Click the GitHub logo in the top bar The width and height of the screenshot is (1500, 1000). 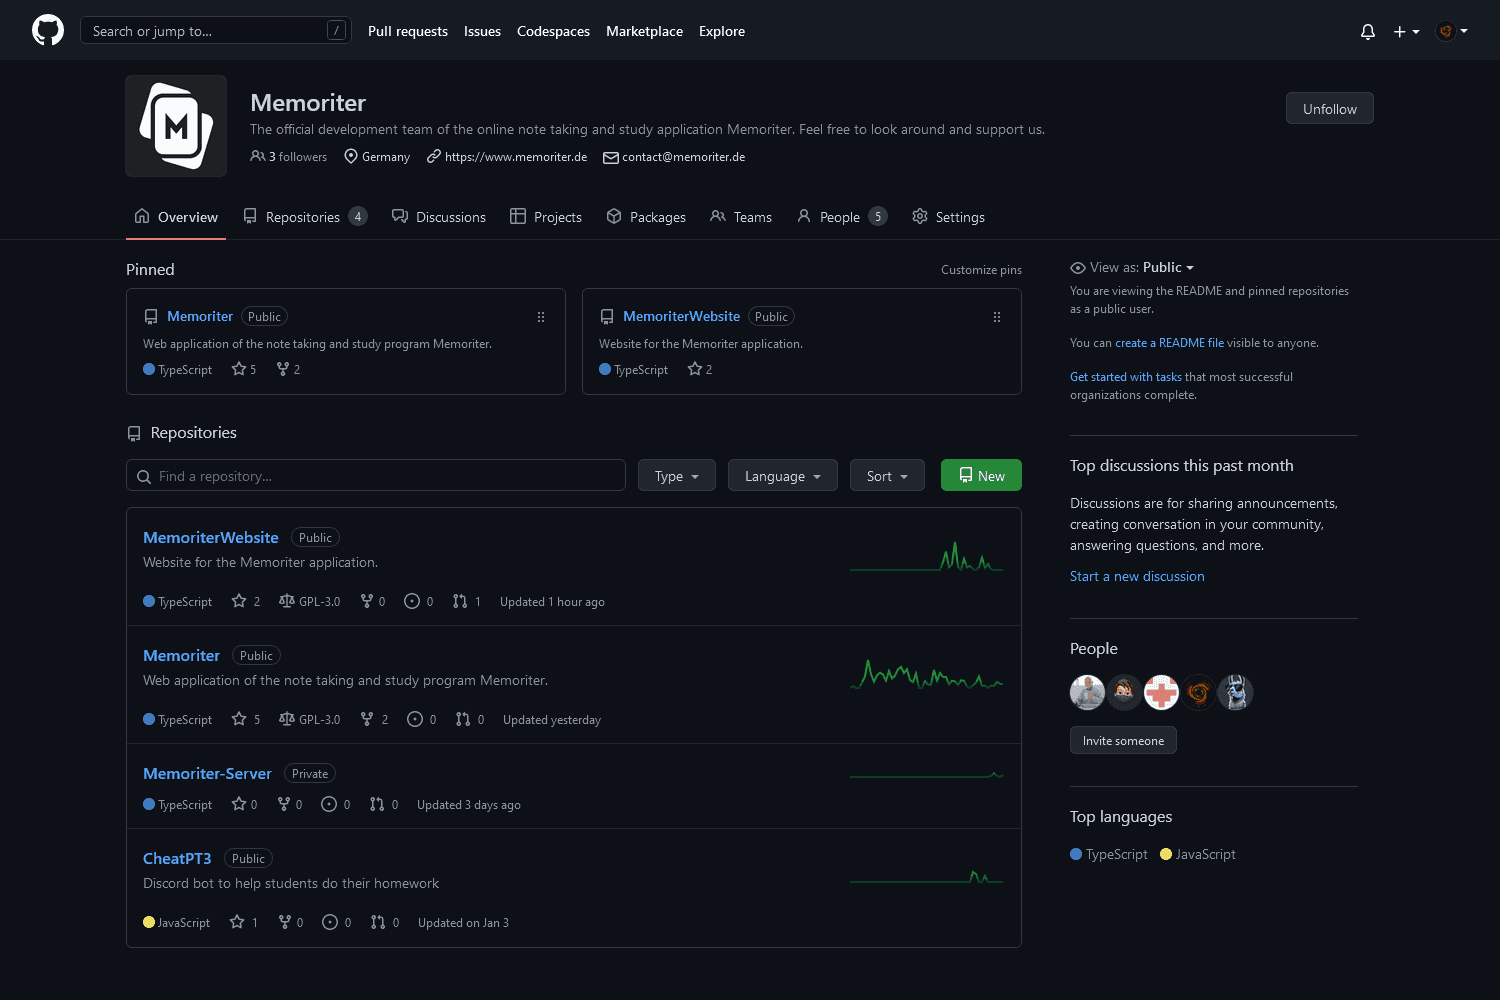[x=47, y=30]
